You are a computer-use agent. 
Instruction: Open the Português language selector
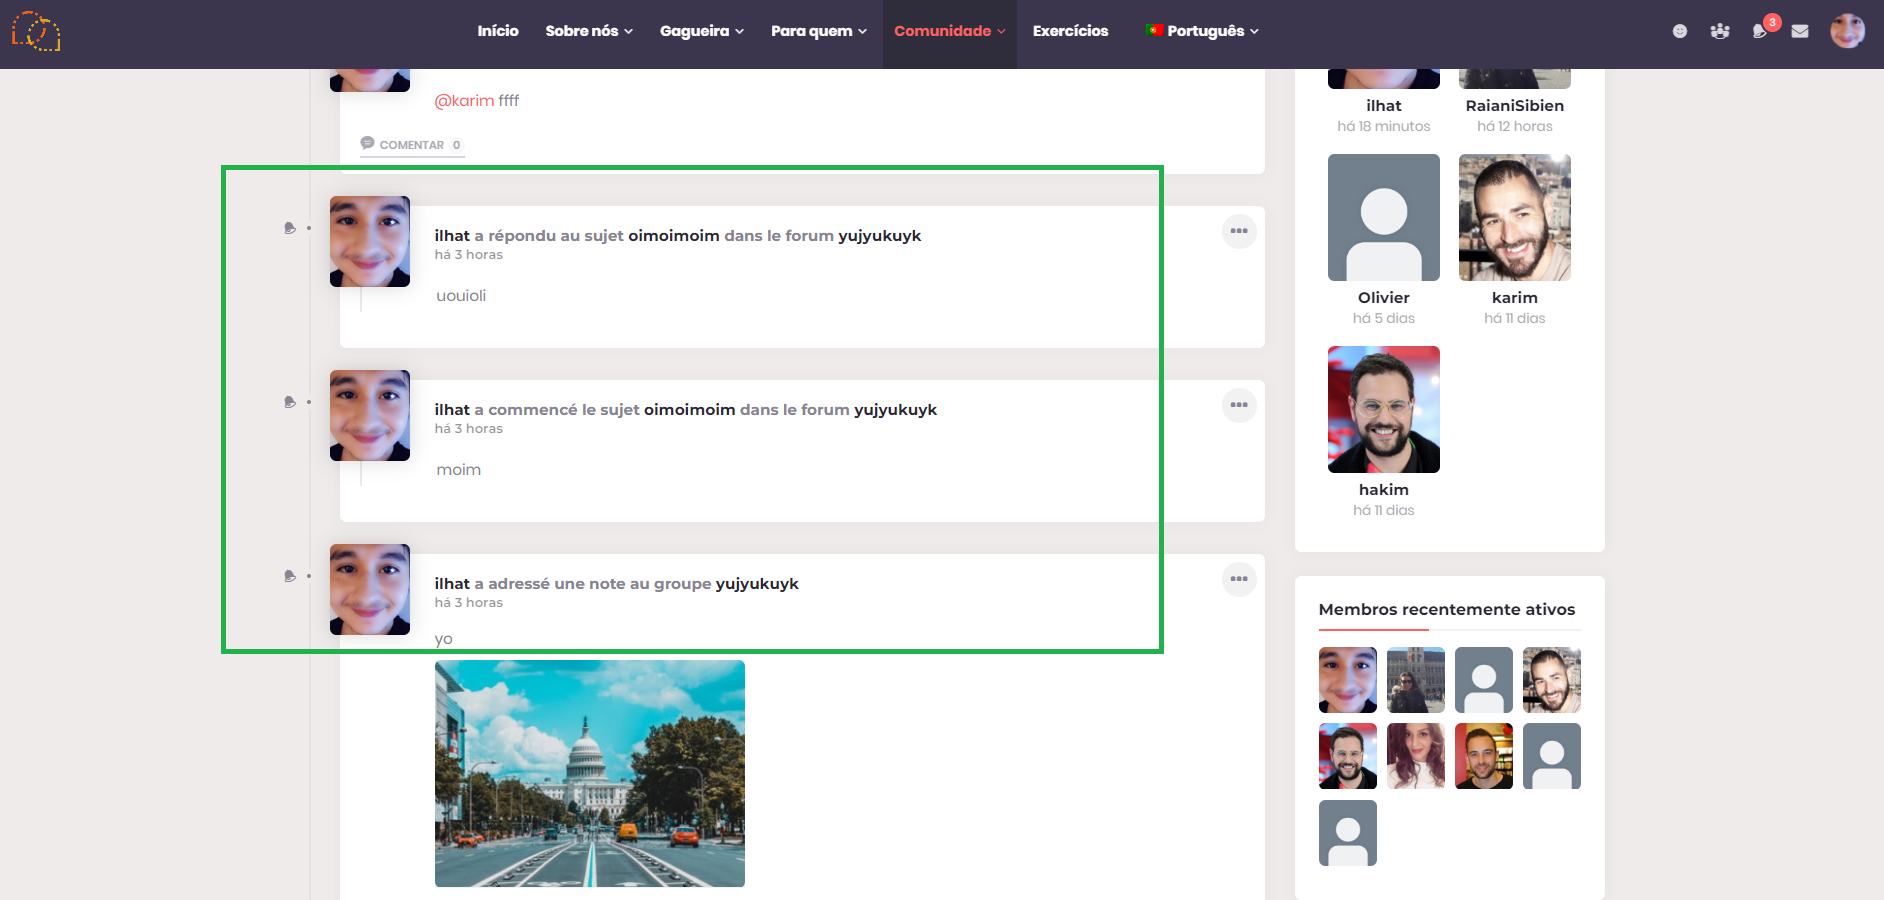pyautogui.click(x=1202, y=31)
